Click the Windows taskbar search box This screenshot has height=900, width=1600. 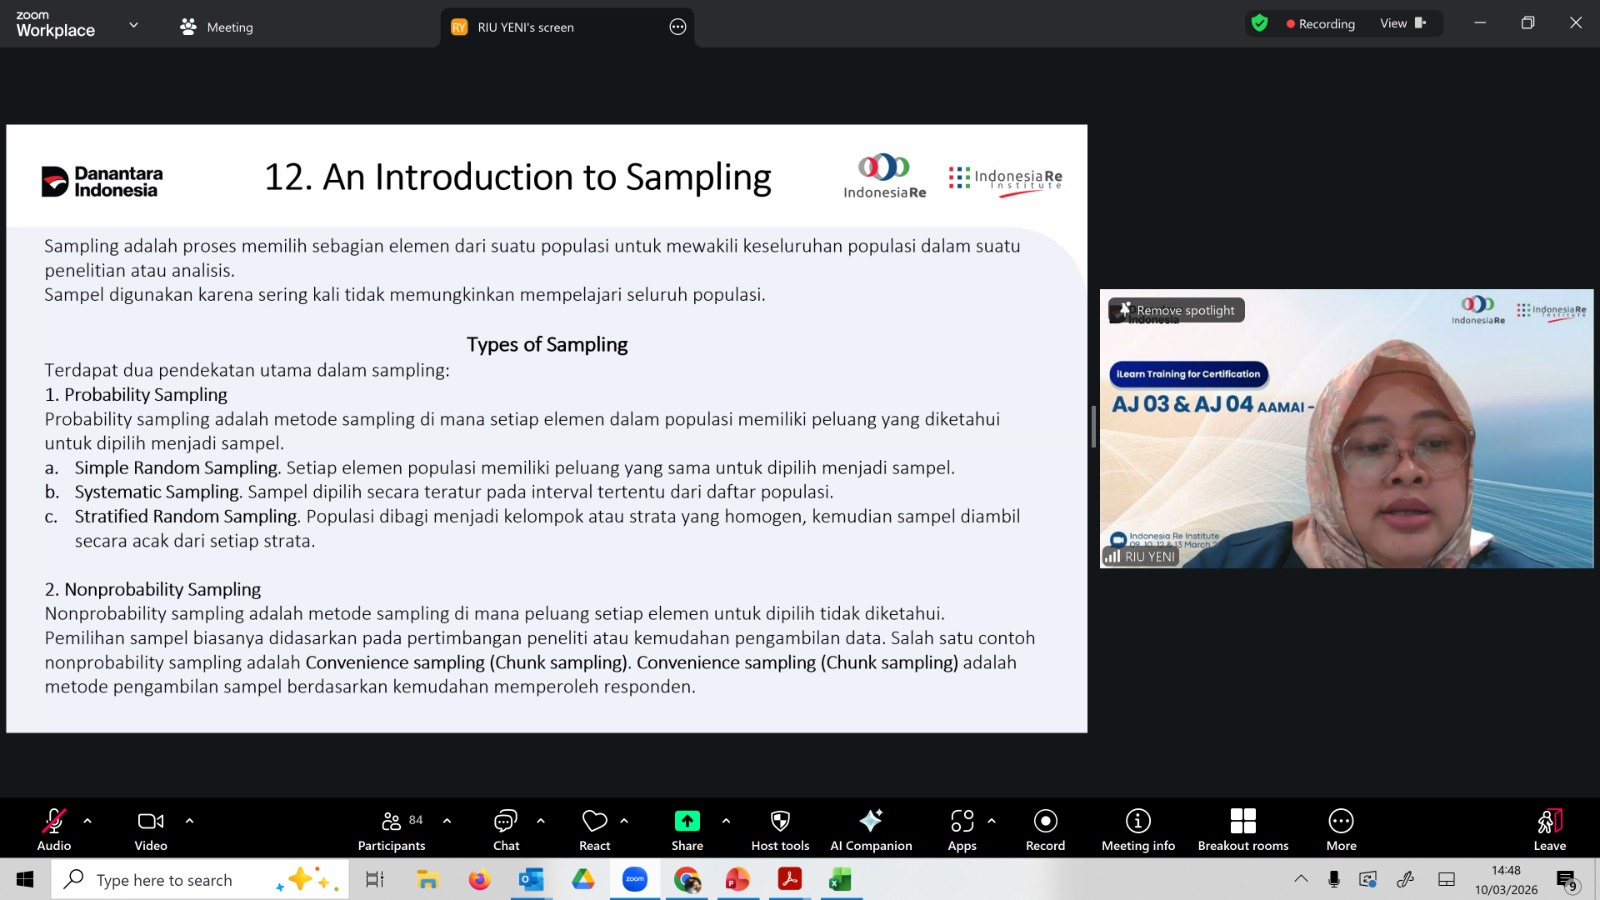pyautogui.click(x=200, y=880)
